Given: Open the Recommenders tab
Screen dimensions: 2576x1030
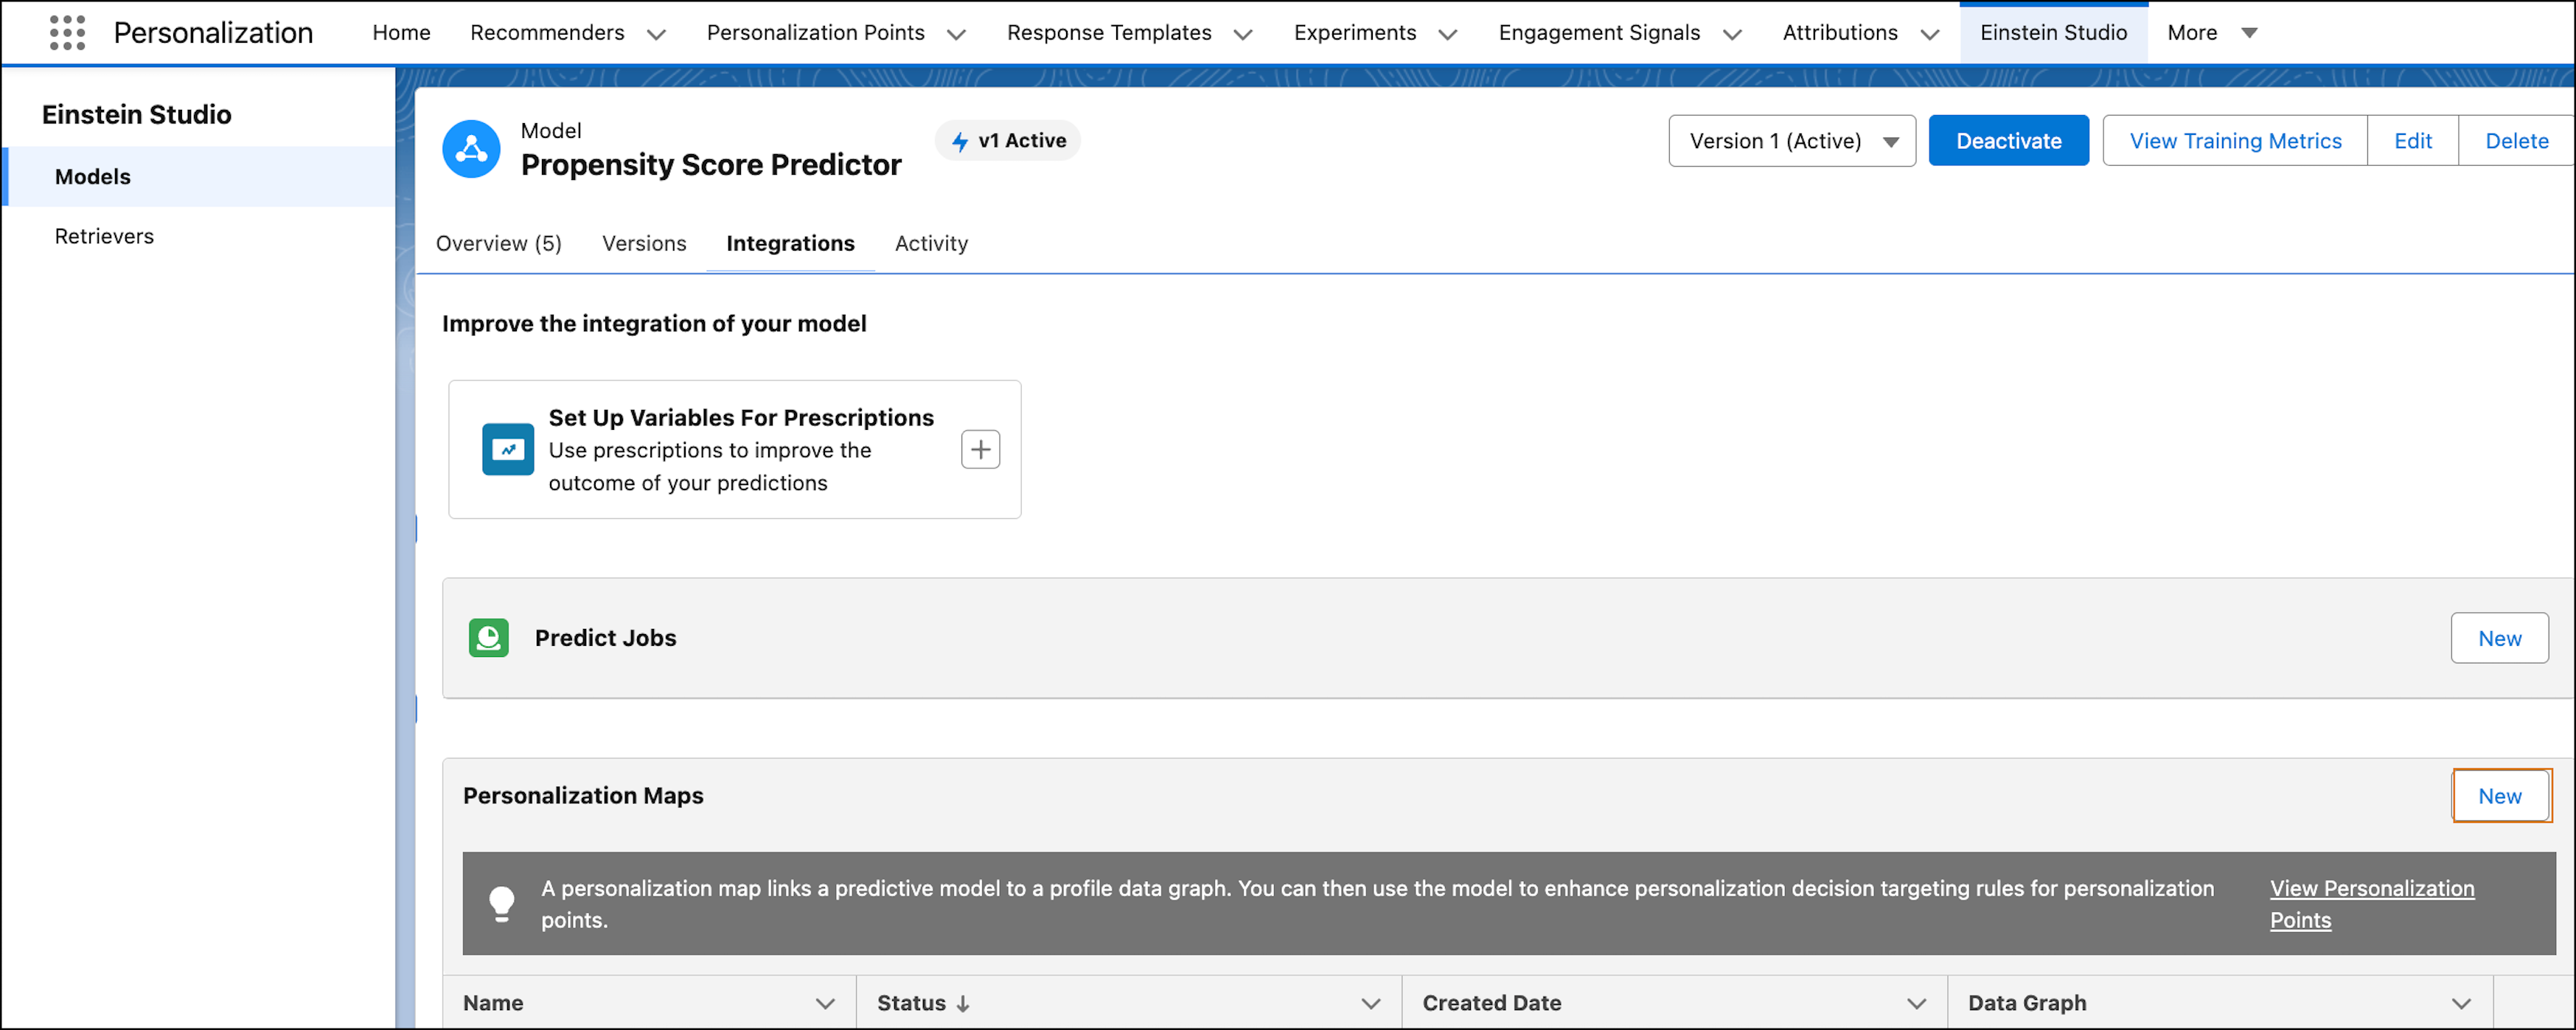Looking at the screenshot, I should tap(547, 33).
